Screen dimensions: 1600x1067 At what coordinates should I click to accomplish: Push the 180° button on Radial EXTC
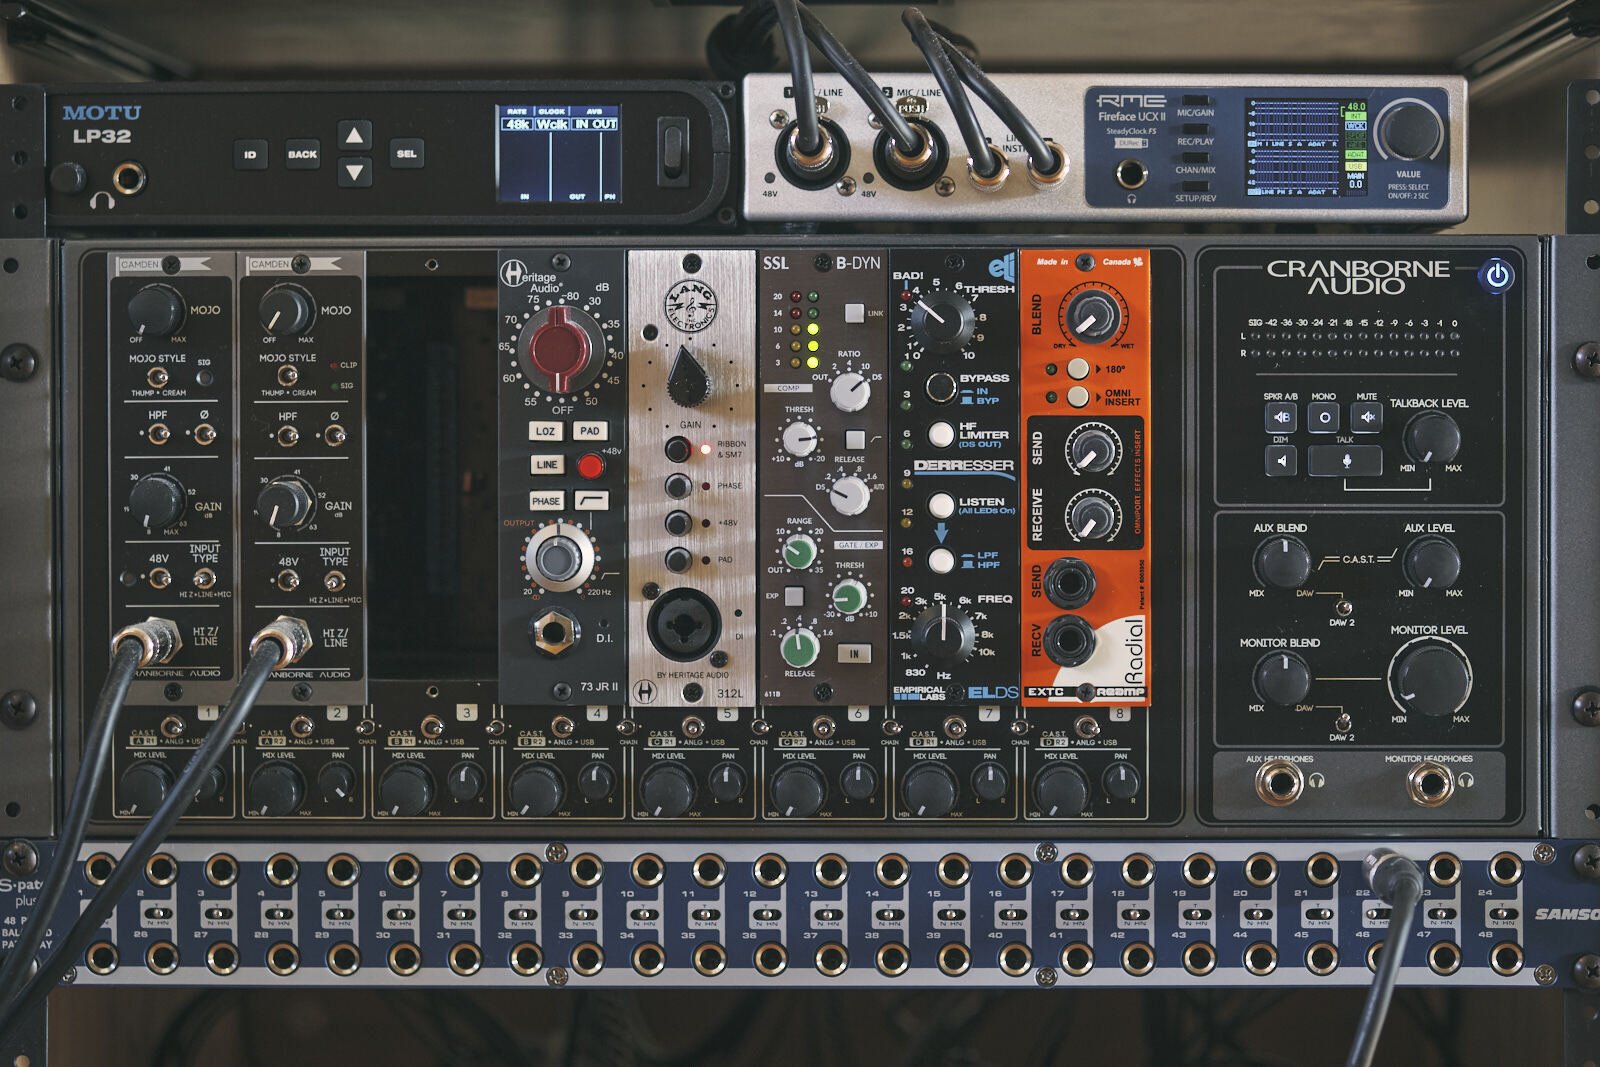click(x=1077, y=368)
